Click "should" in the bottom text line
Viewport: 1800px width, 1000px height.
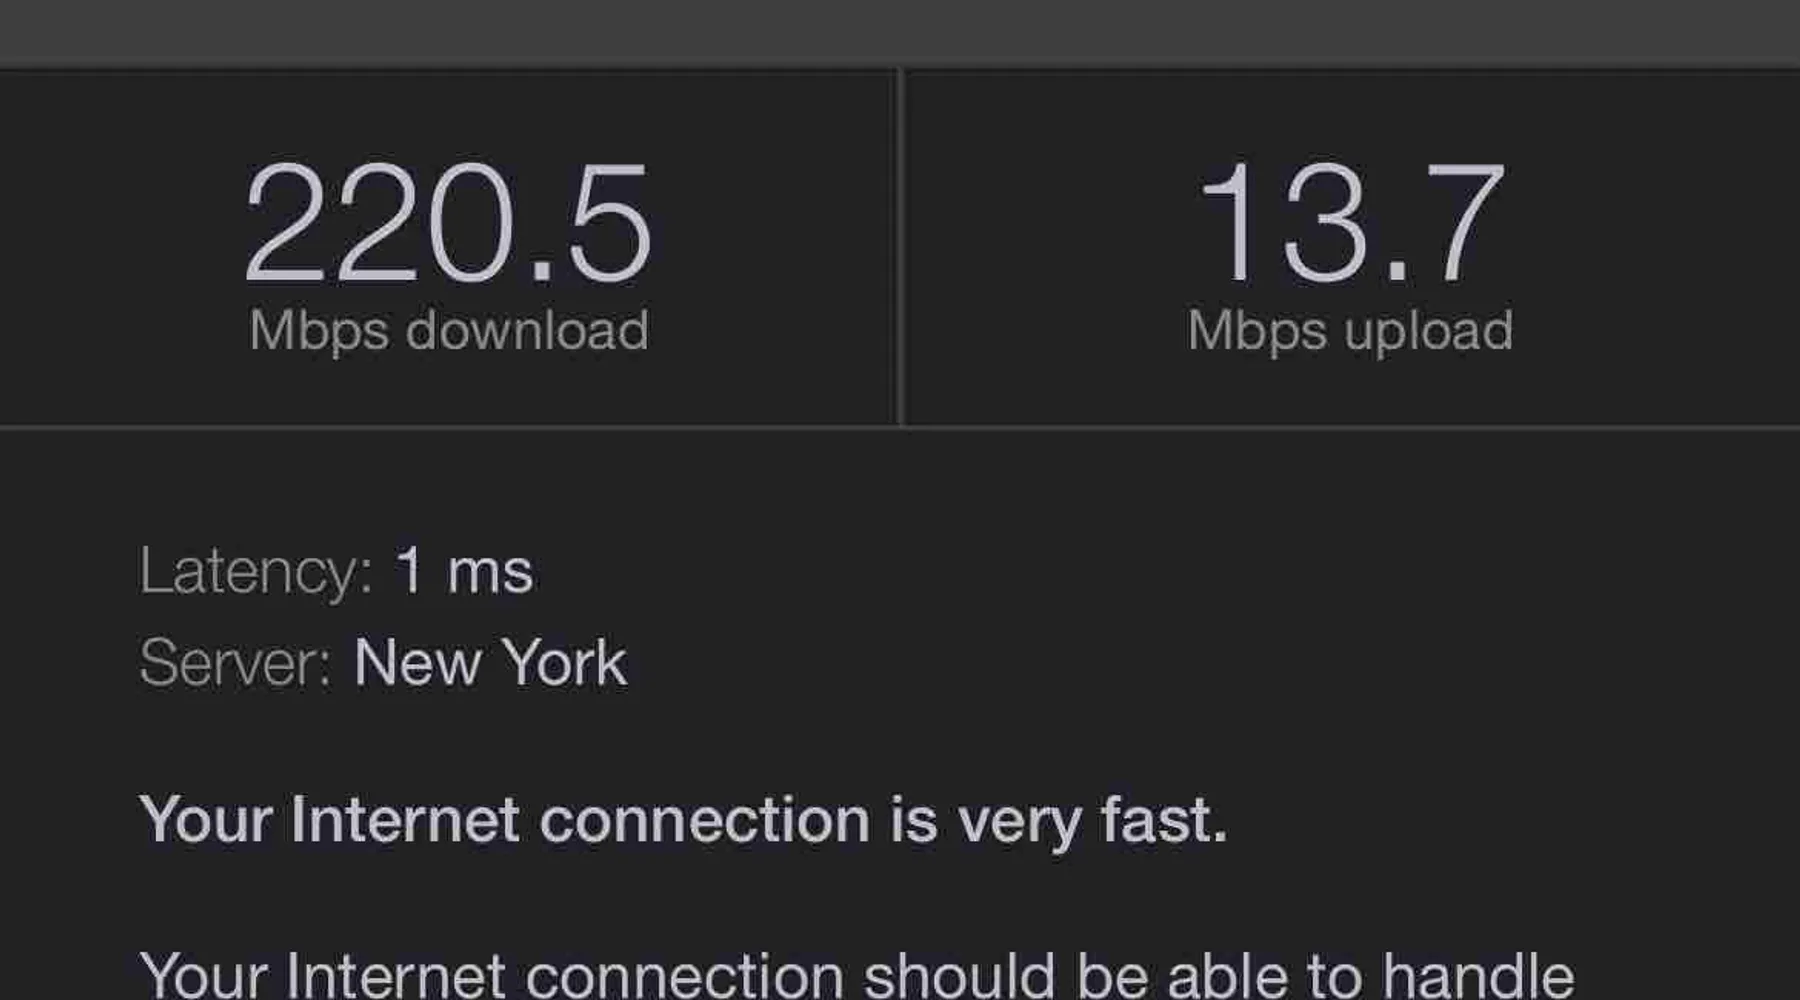click(x=959, y=974)
